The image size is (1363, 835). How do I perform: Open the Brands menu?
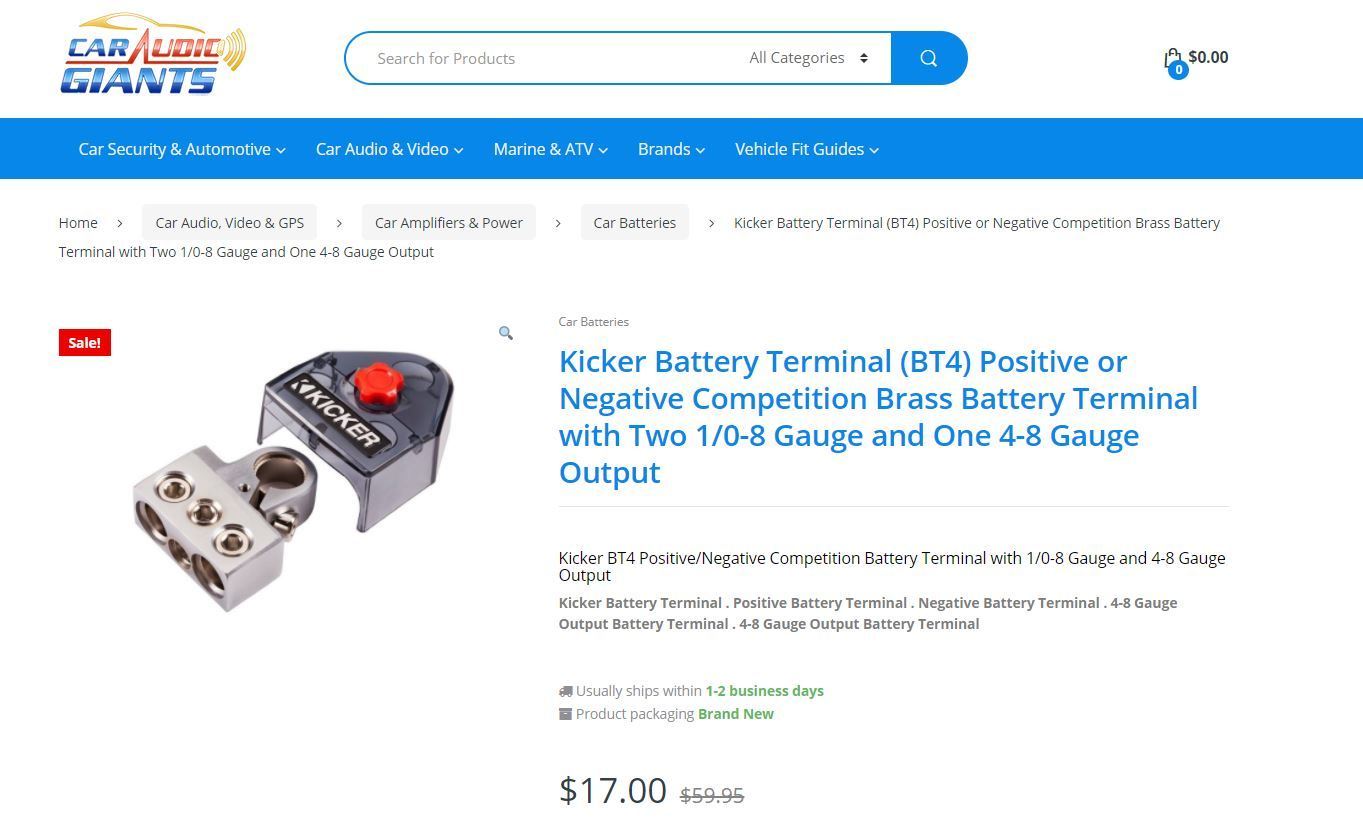tap(664, 148)
